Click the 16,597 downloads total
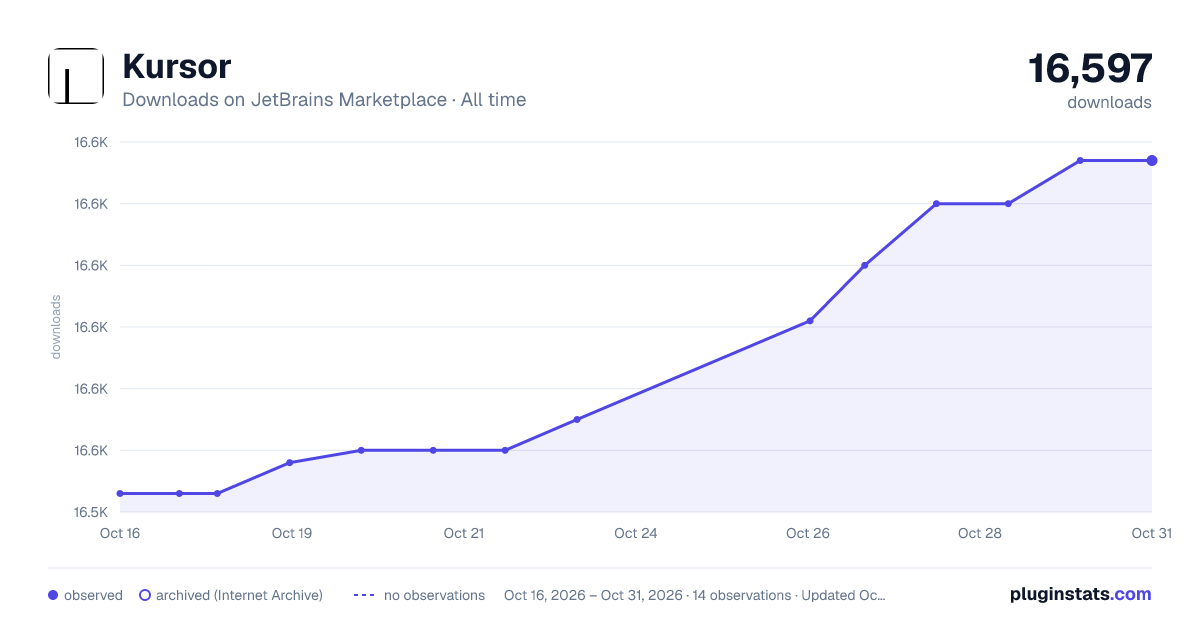The width and height of the screenshot is (1200, 630). [1090, 69]
